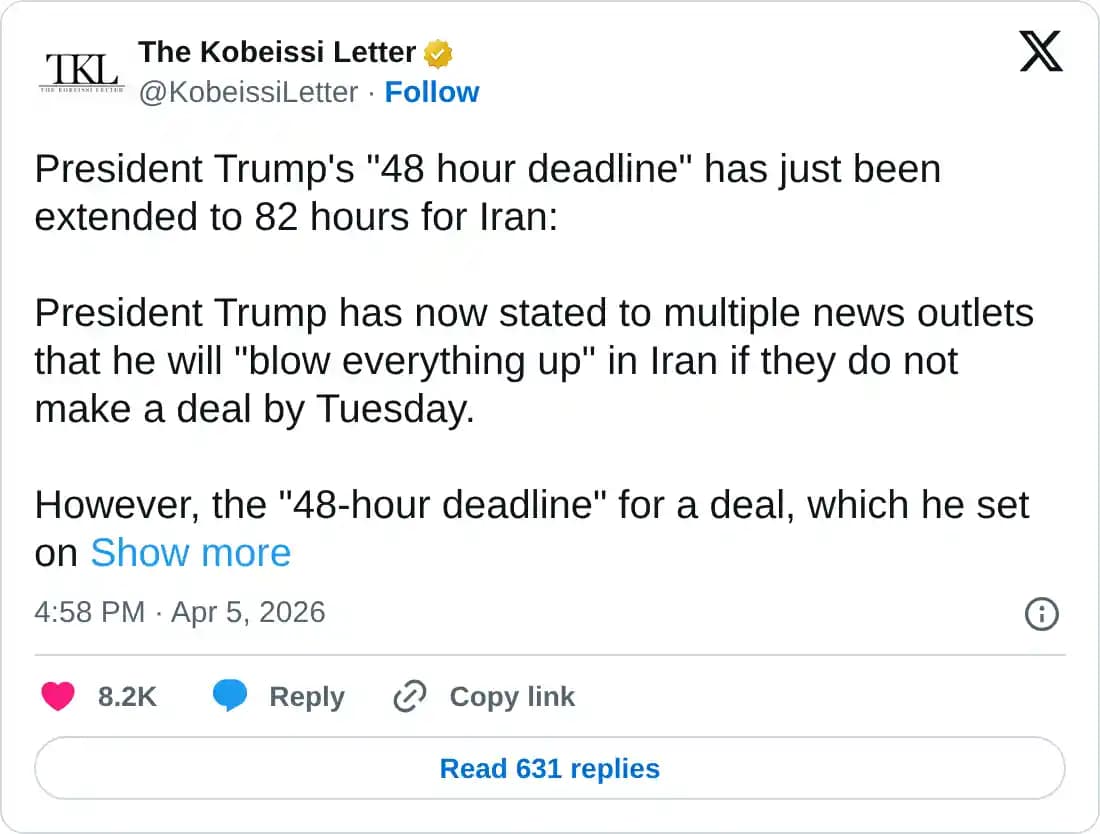This screenshot has height=834, width=1100.
Task: Open the @KobeissiLetter handle
Action: (x=247, y=92)
